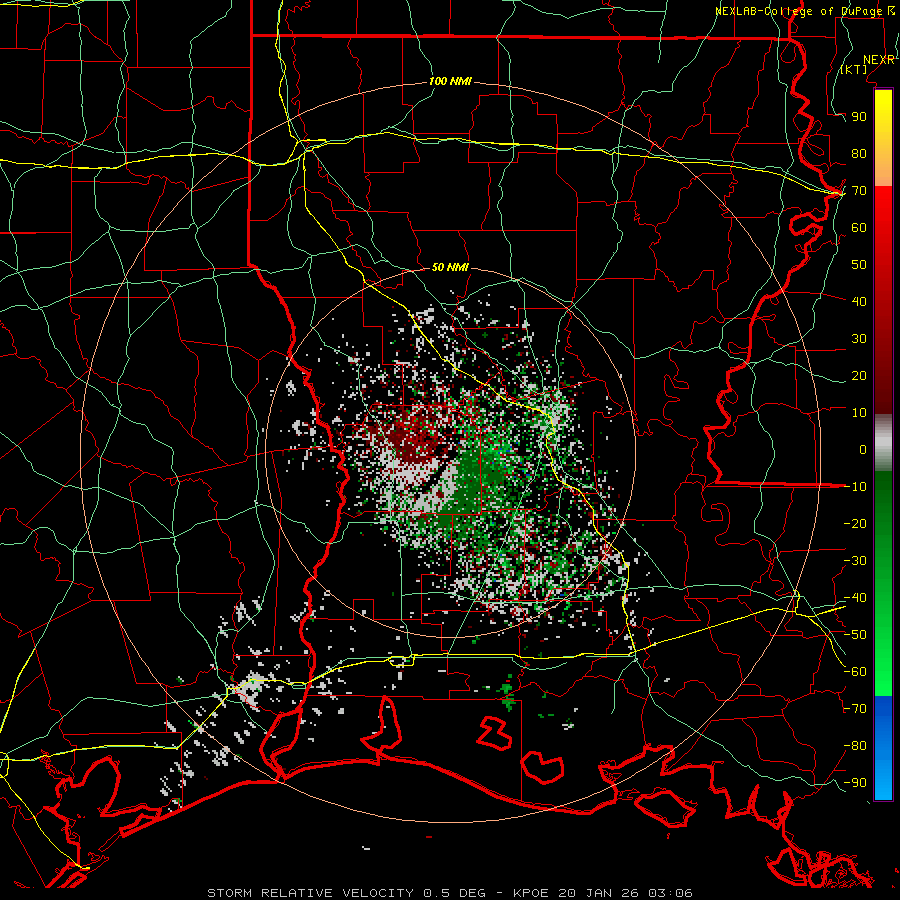This screenshot has height=900, width=900.
Task: Click the -80 value on color scale
Action: pos(855,746)
